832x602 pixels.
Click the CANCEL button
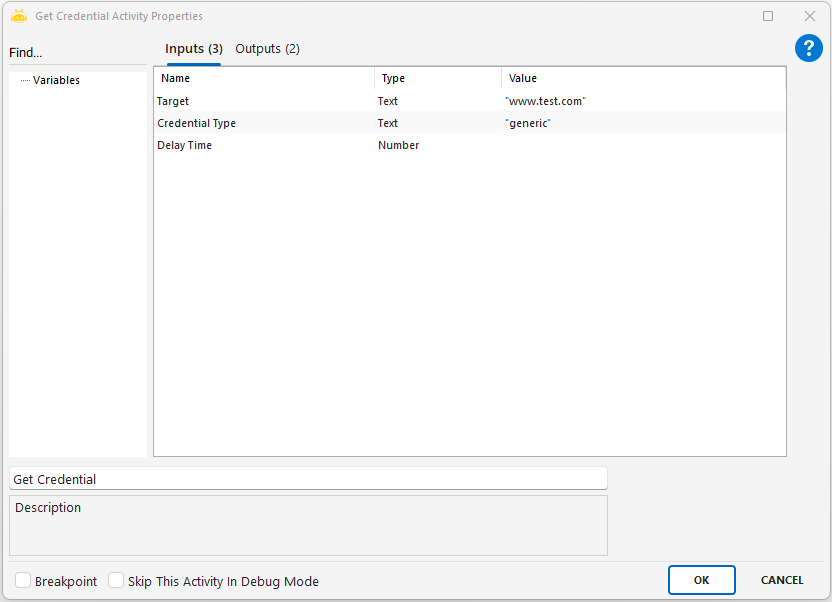click(781, 580)
